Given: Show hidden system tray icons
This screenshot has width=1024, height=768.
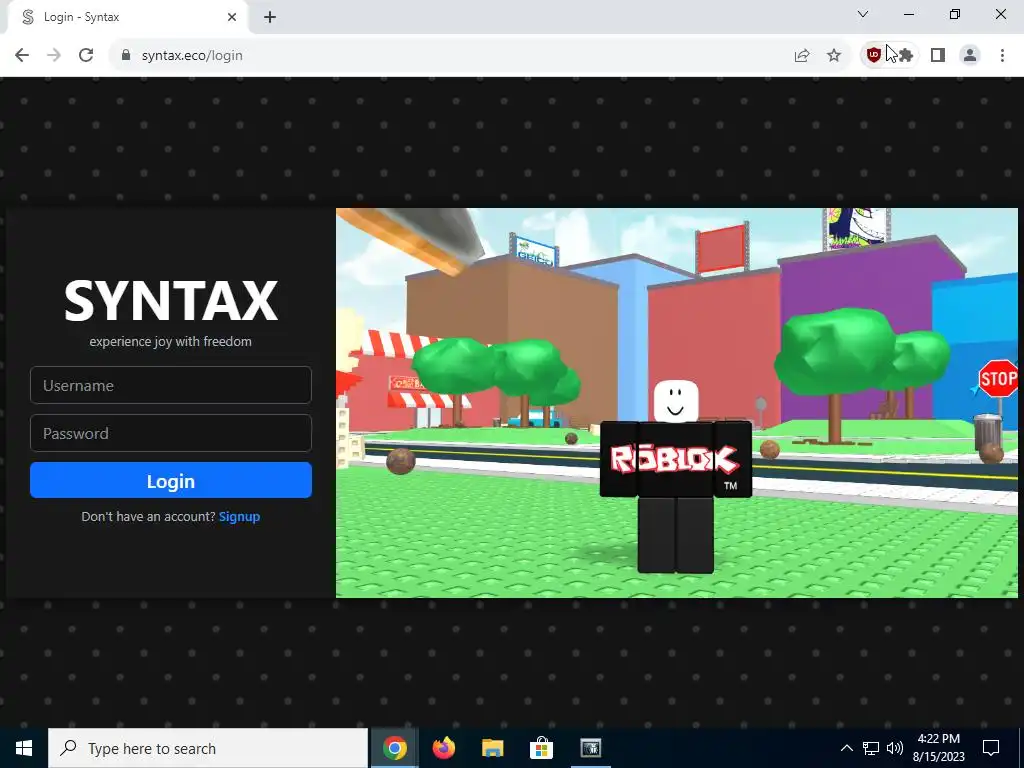Looking at the screenshot, I should 846,748.
